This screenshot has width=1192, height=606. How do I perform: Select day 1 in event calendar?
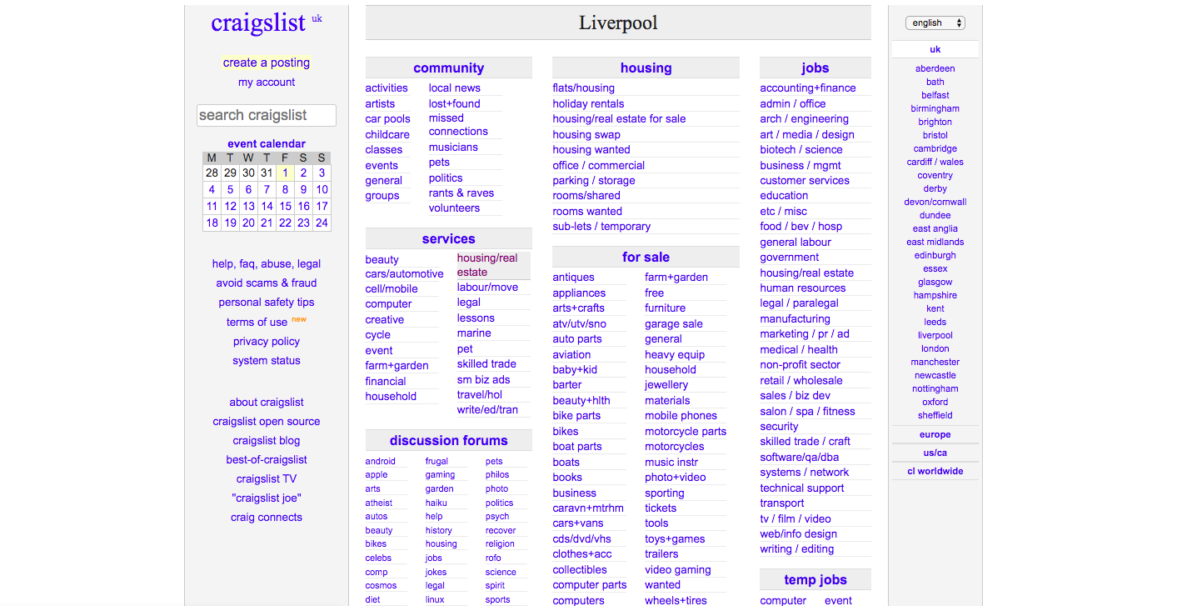click(x=285, y=173)
